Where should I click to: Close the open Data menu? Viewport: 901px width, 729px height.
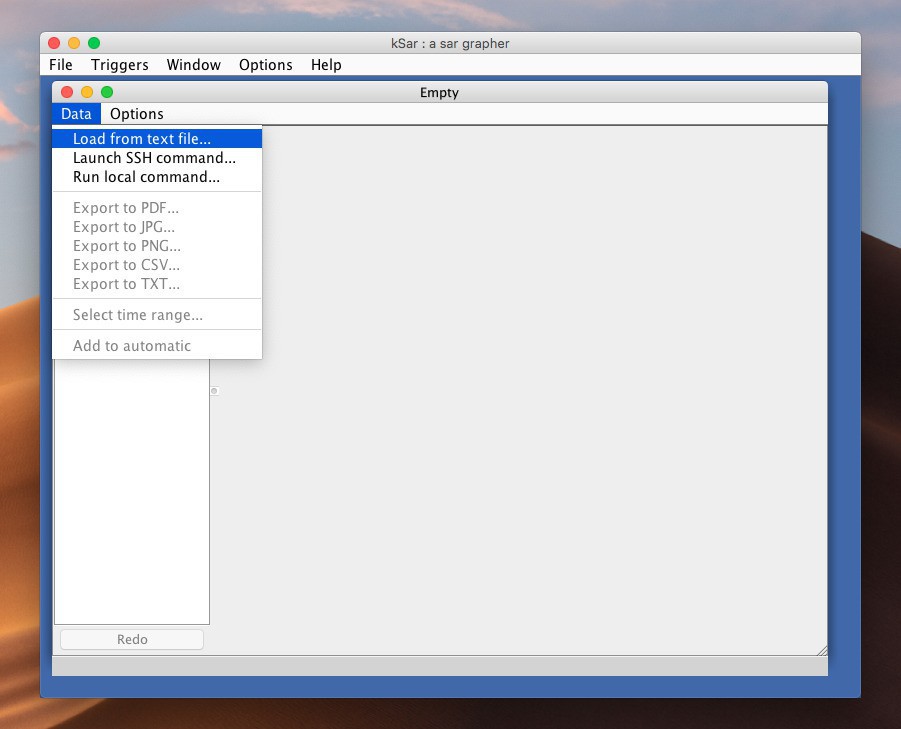click(76, 114)
